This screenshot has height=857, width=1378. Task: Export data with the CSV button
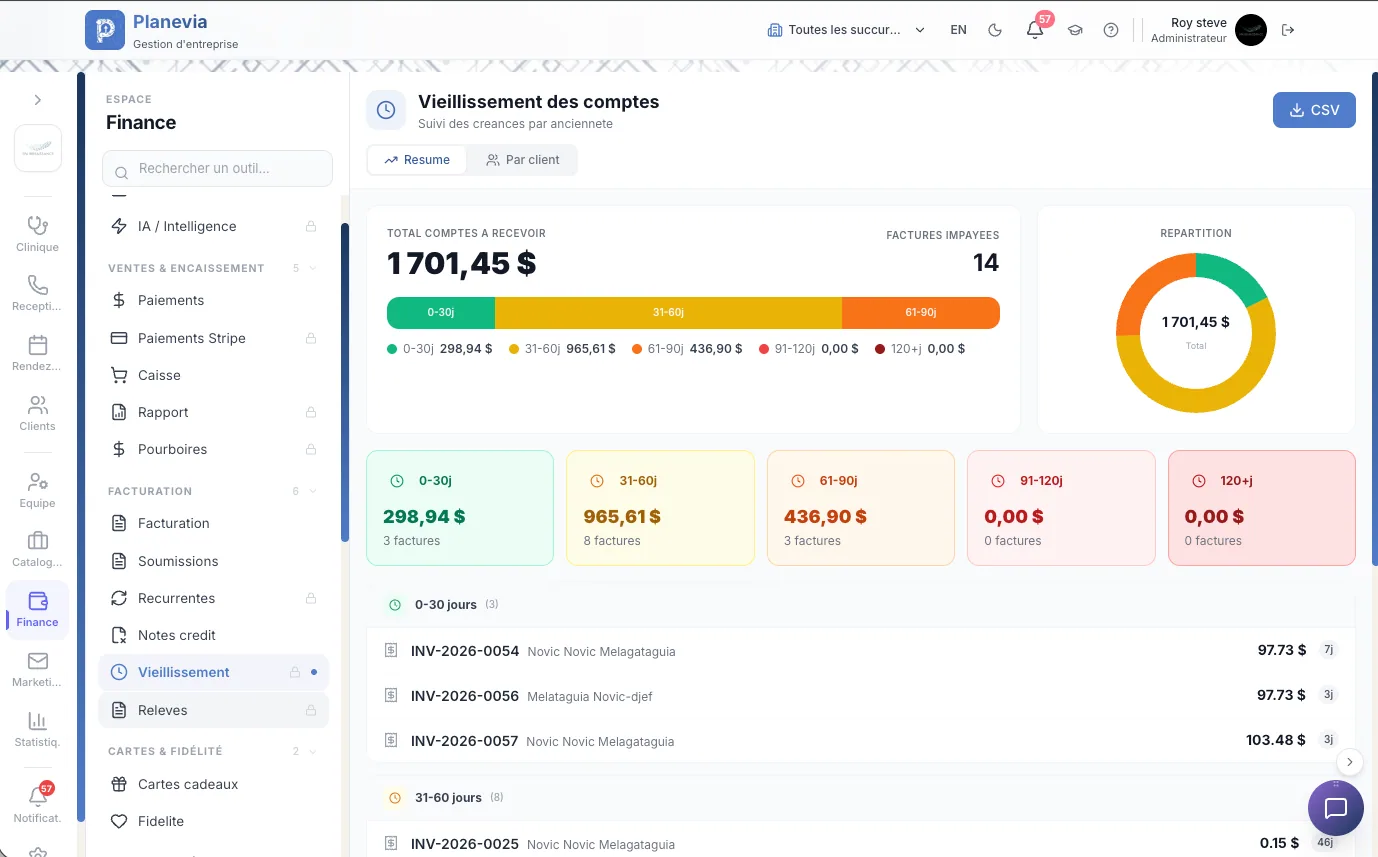(1314, 110)
